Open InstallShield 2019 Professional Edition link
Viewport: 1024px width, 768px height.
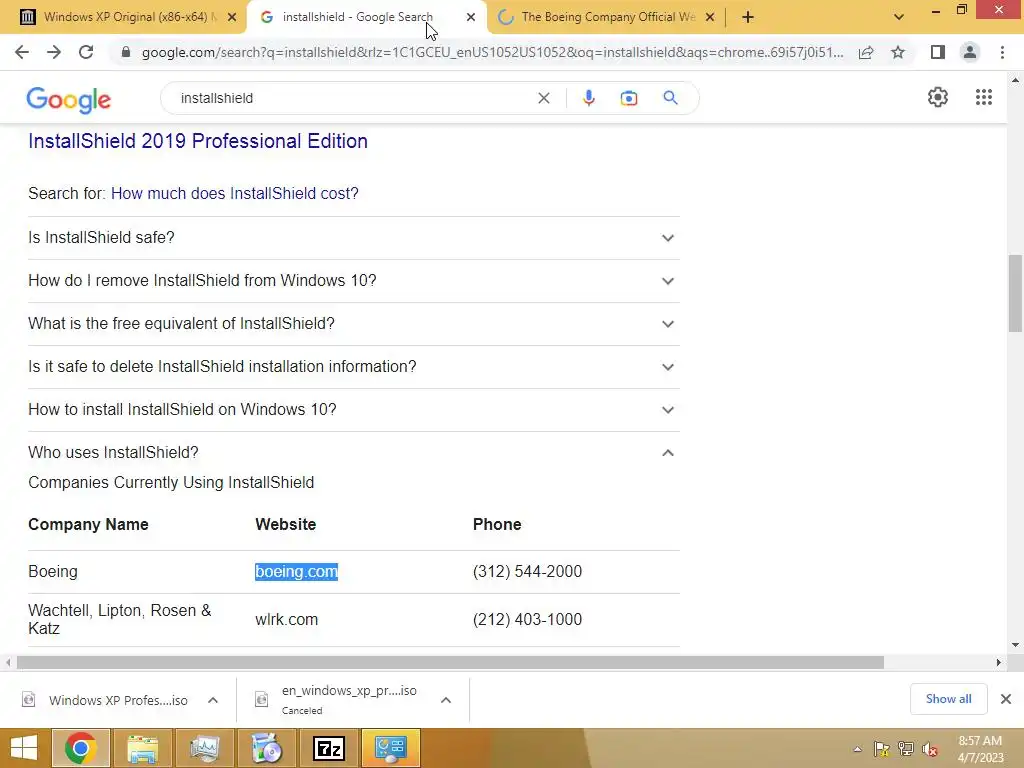point(198,141)
